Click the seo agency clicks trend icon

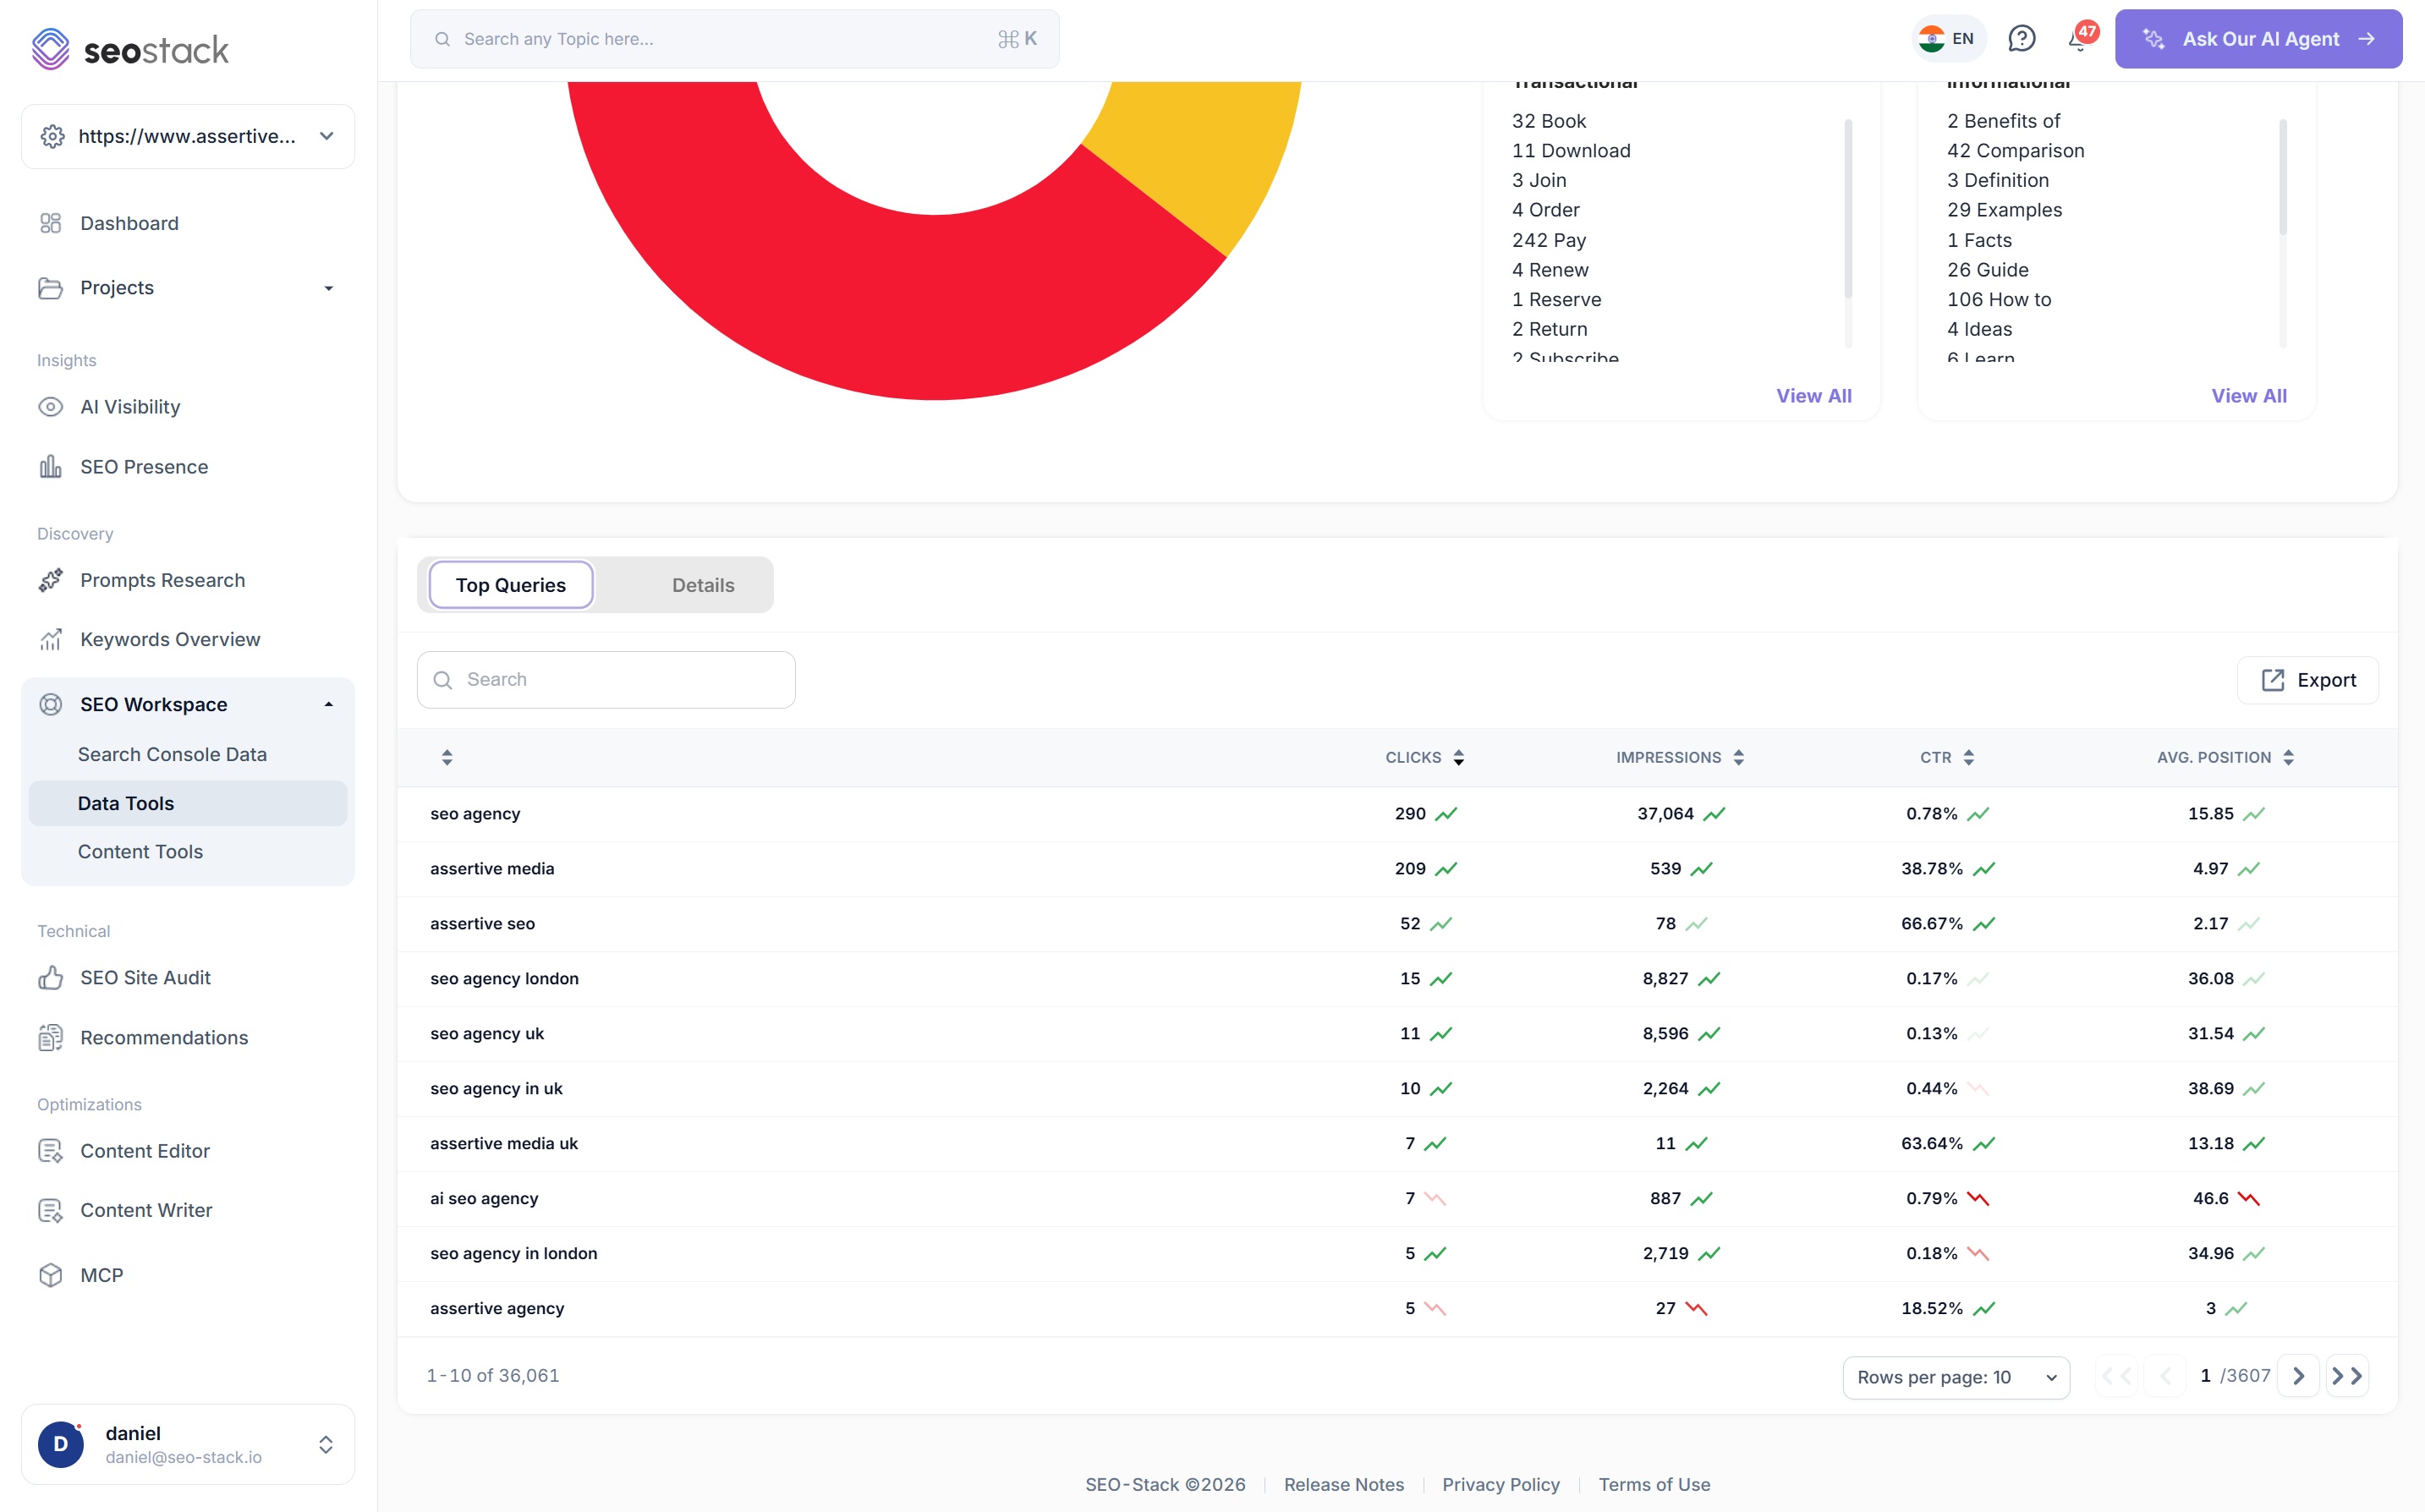1446,814
